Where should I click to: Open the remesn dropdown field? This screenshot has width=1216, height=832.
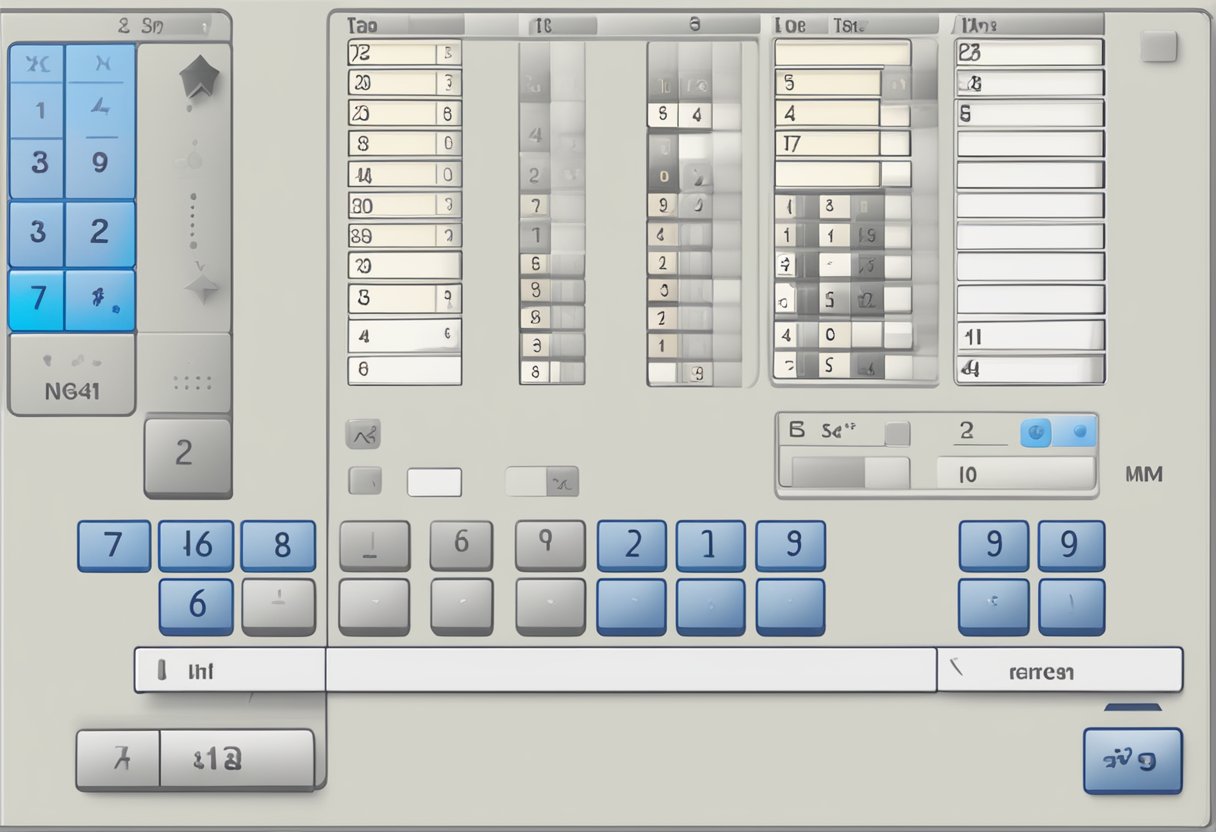[1058, 670]
